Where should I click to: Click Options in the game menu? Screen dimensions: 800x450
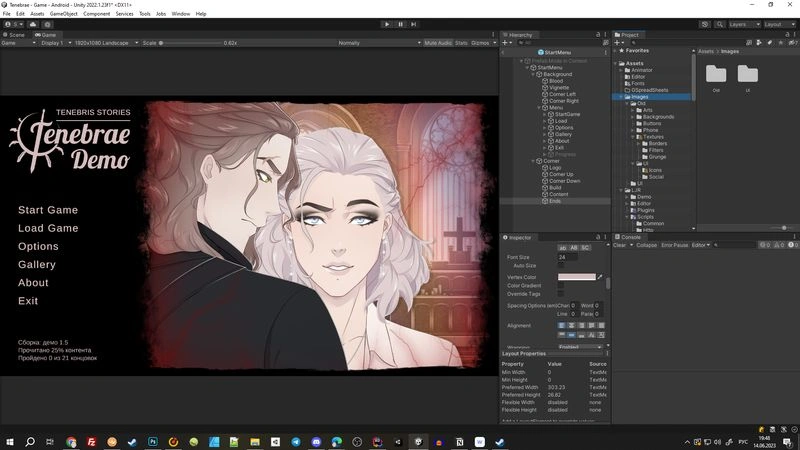click(x=38, y=246)
